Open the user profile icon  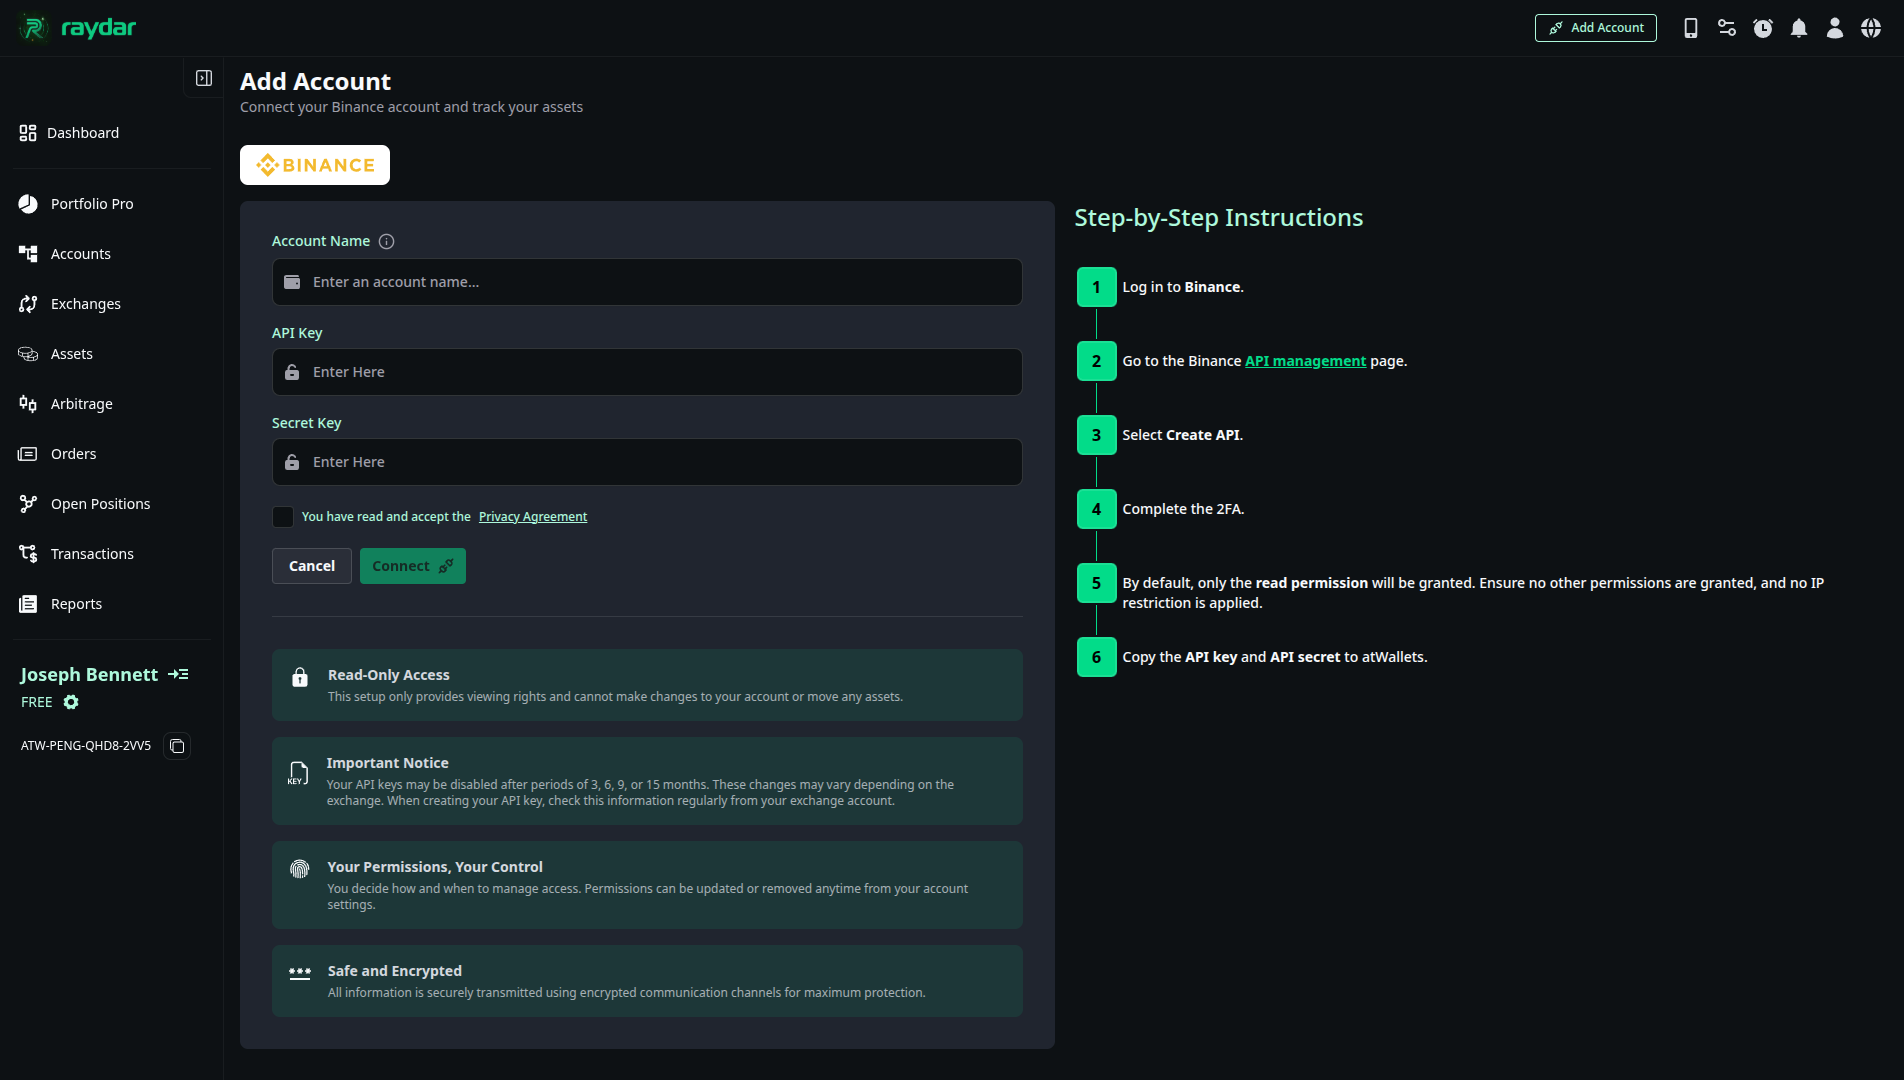1835,28
